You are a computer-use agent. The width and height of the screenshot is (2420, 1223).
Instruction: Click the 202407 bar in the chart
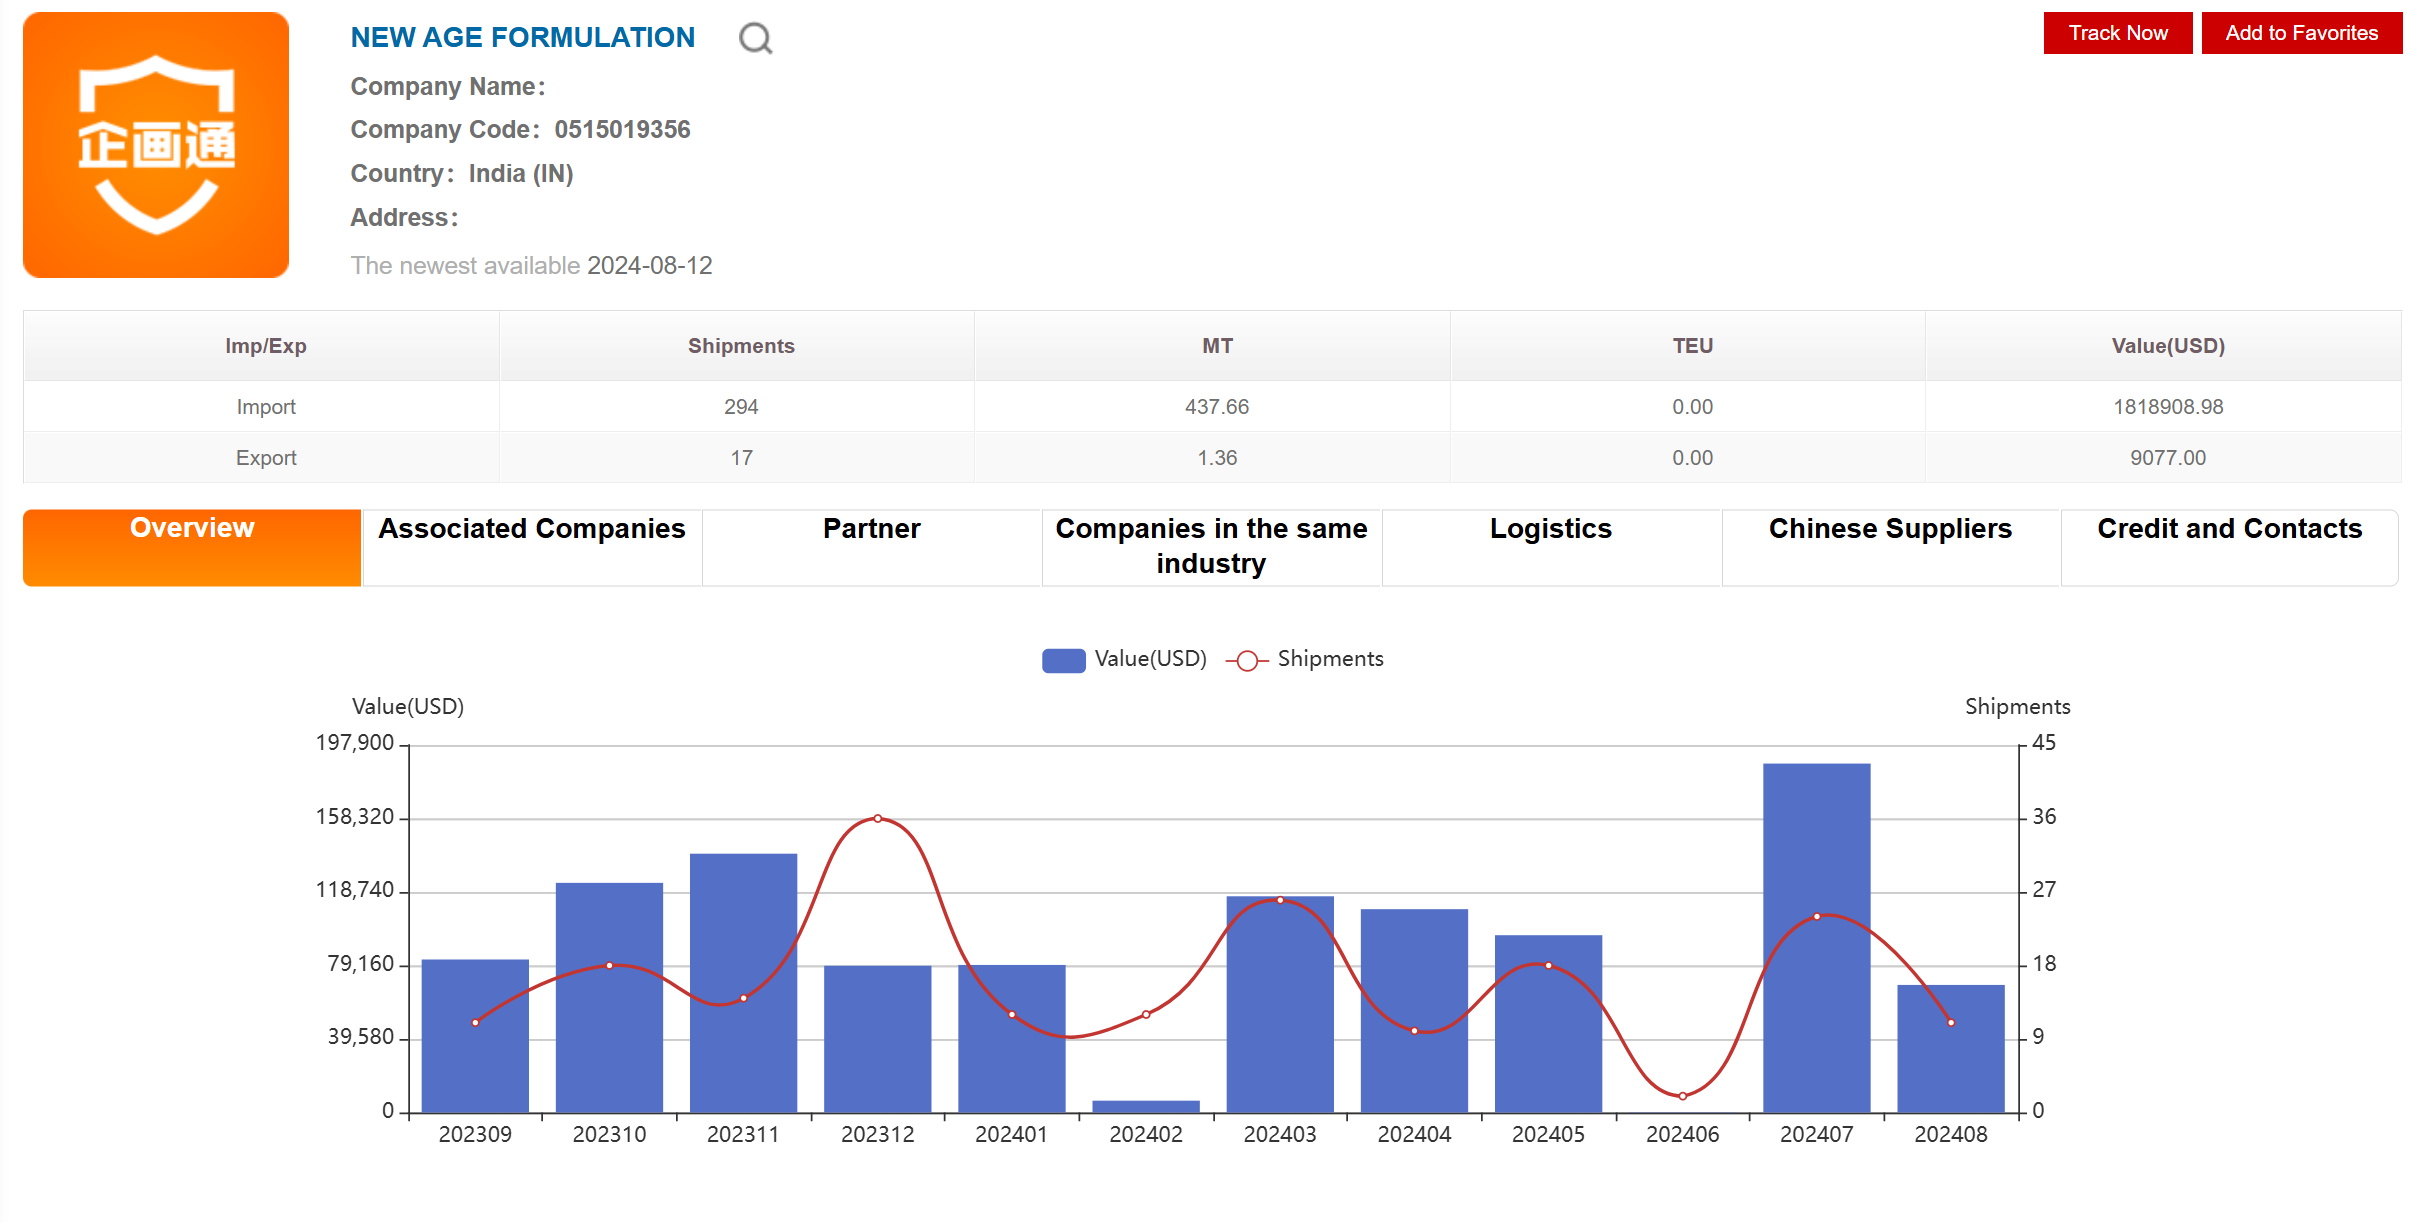[1816, 938]
